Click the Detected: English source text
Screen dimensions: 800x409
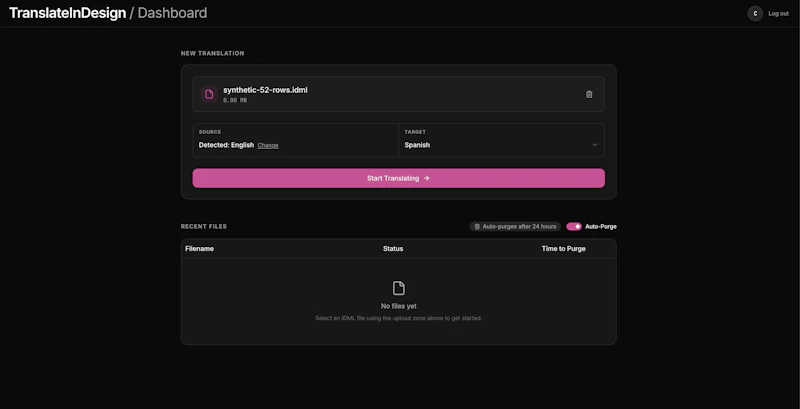[x=226, y=145]
